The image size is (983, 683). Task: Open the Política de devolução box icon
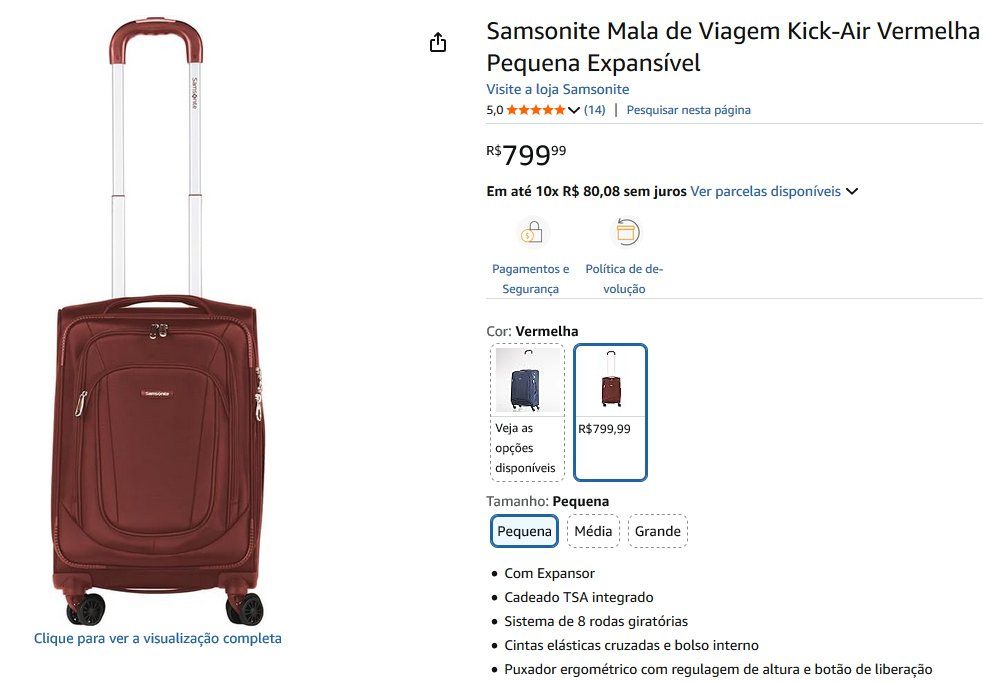coord(626,232)
